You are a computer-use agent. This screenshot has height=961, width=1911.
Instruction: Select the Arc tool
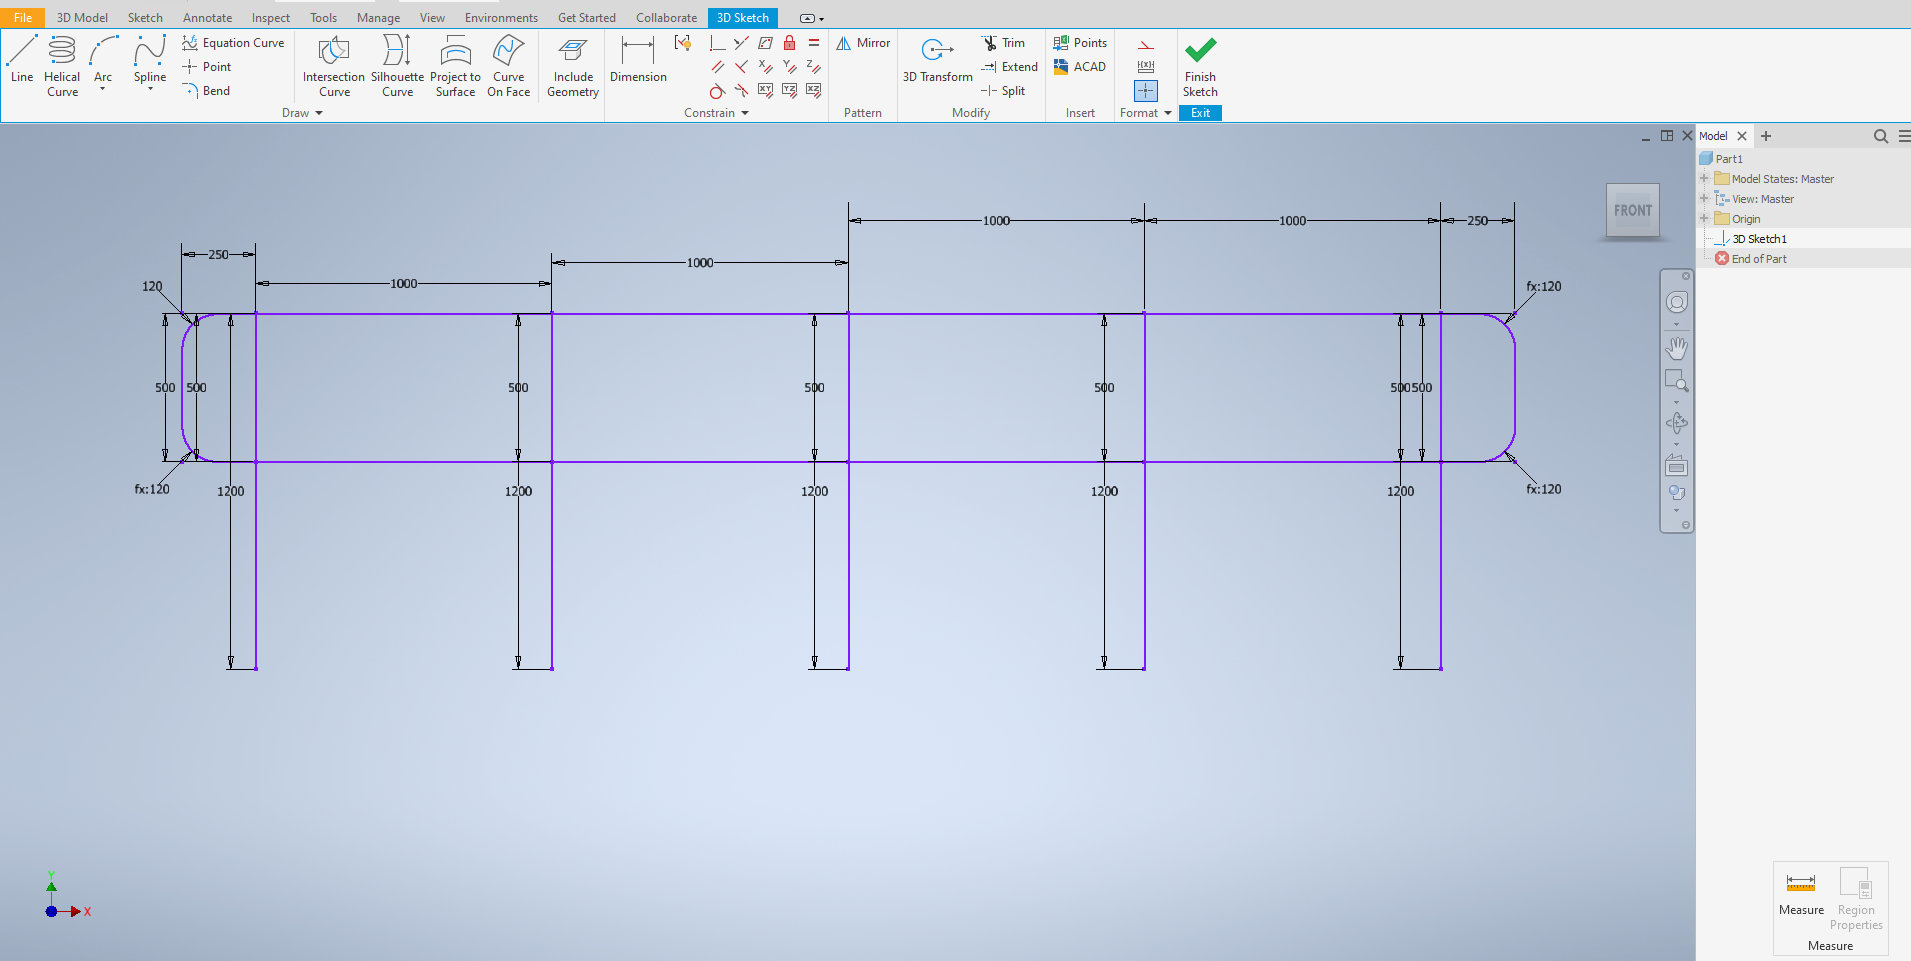(103, 60)
